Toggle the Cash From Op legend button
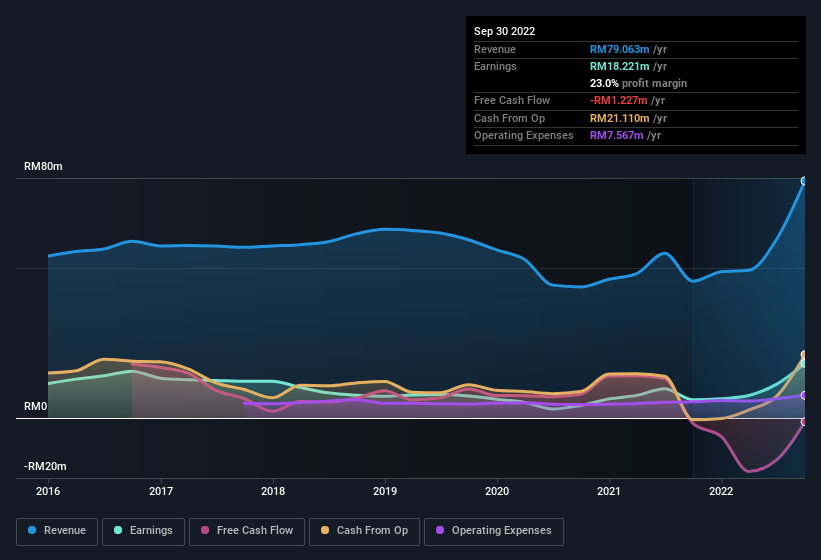 tap(364, 531)
